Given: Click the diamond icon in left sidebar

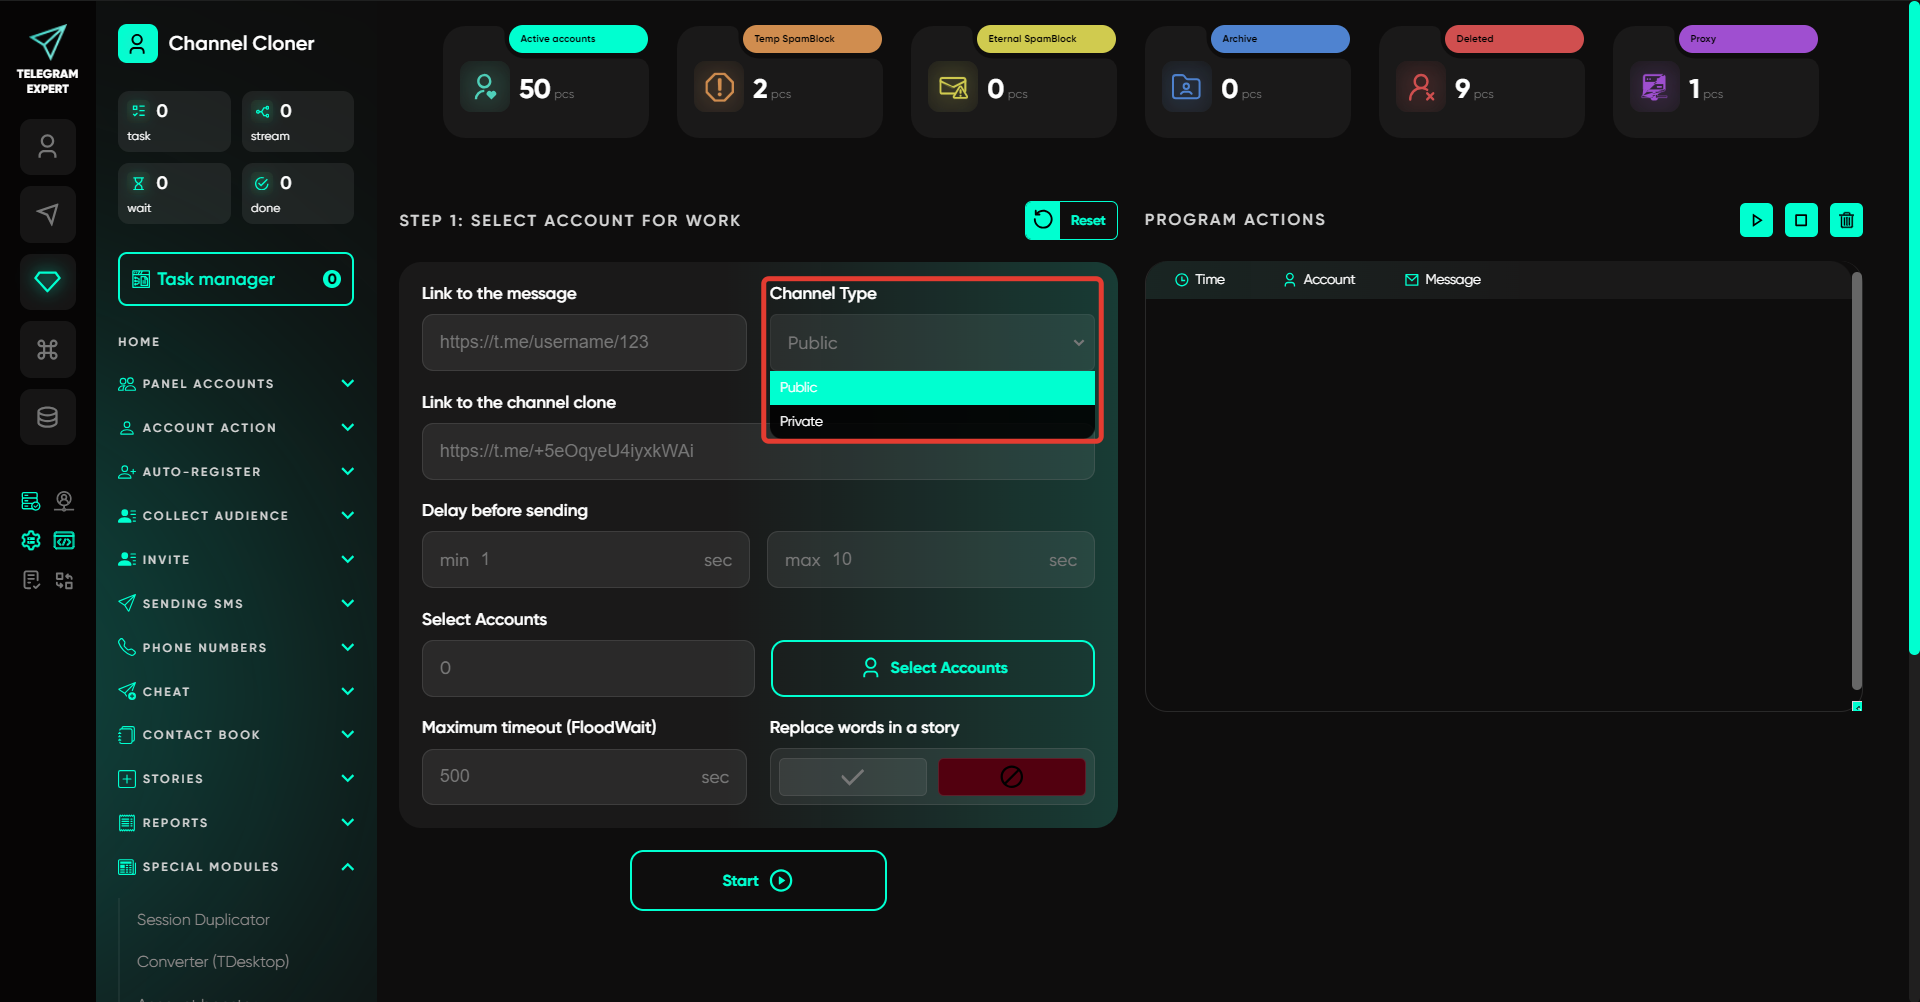Looking at the screenshot, I should [x=47, y=282].
